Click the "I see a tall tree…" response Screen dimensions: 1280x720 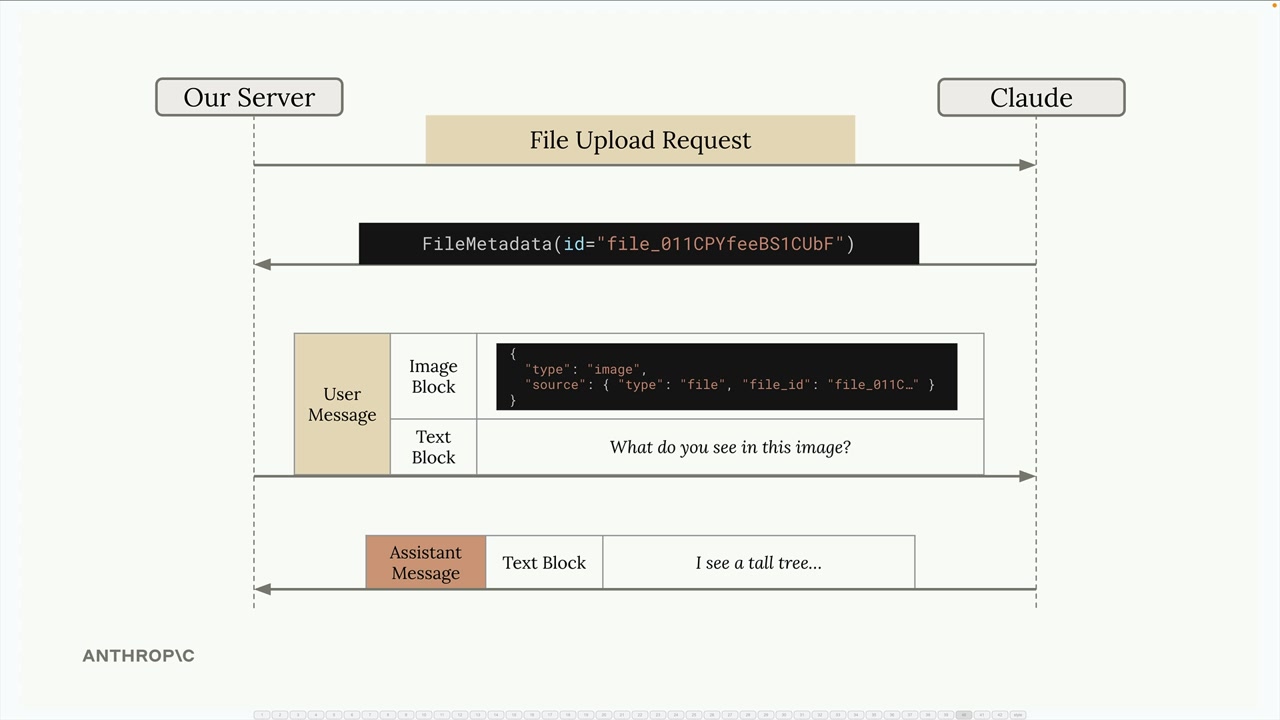pos(758,562)
